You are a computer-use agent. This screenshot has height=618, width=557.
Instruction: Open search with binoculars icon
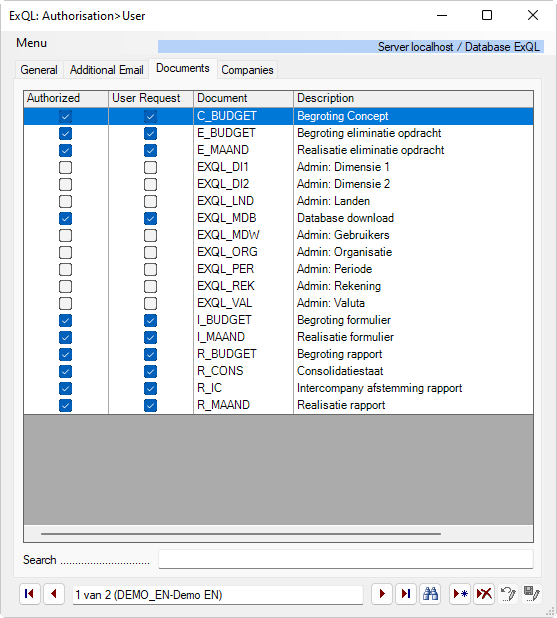tap(430, 594)
